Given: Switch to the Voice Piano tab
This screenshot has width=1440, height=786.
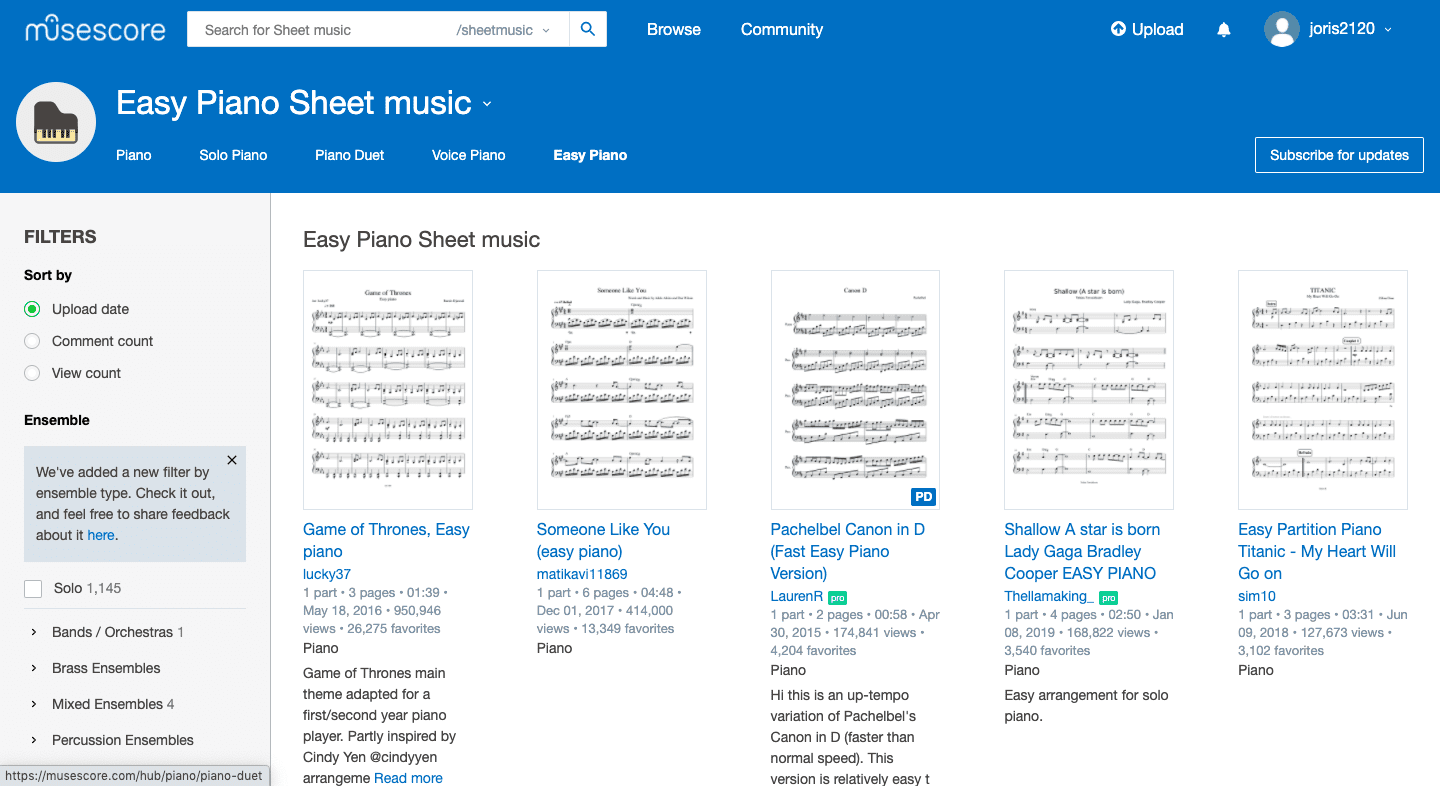Looking at the screenshot, I should (469, 155).
